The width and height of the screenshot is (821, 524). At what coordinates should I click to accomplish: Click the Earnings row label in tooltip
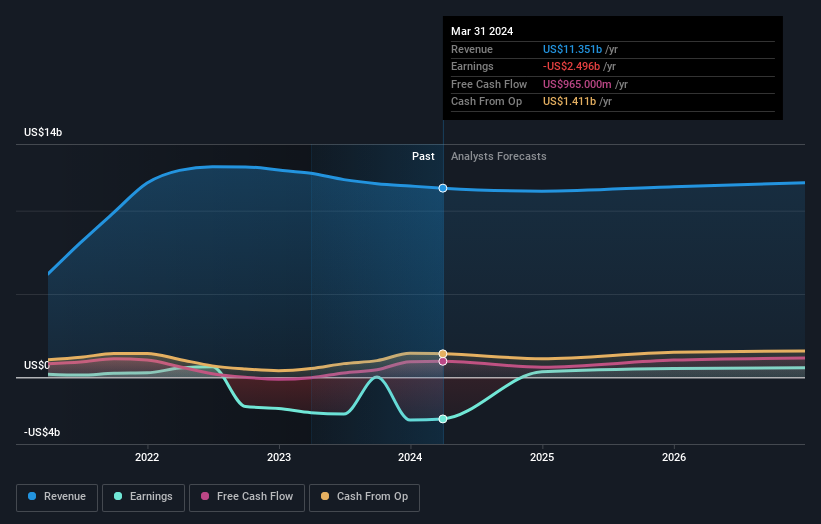point(472,66)
